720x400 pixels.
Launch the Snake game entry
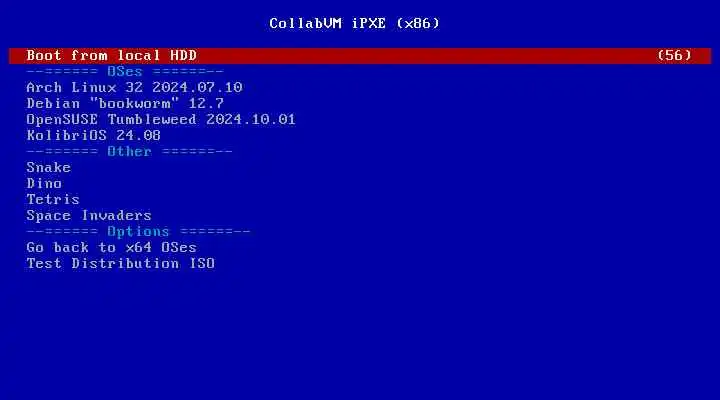49,167
